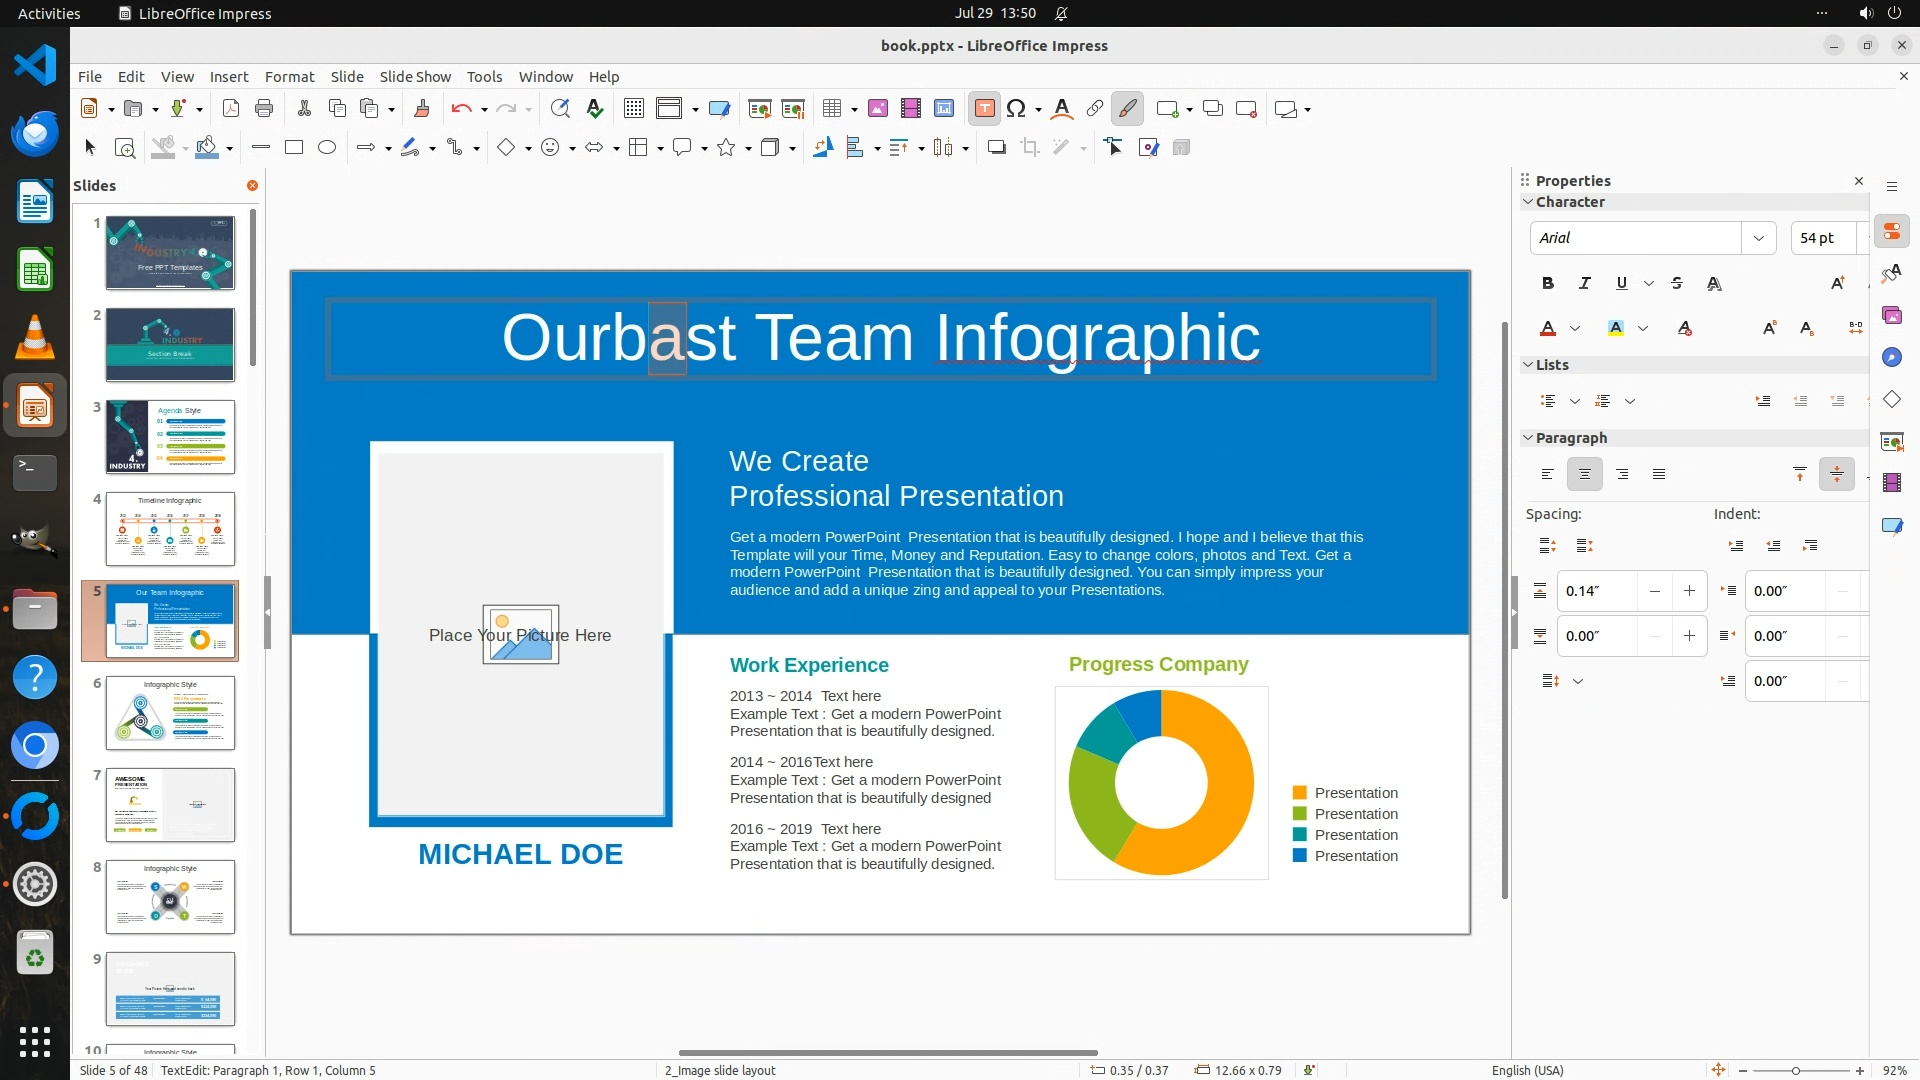Click the Insert Hyperlink chain icon
1920x1080 pixels.
1095,109
